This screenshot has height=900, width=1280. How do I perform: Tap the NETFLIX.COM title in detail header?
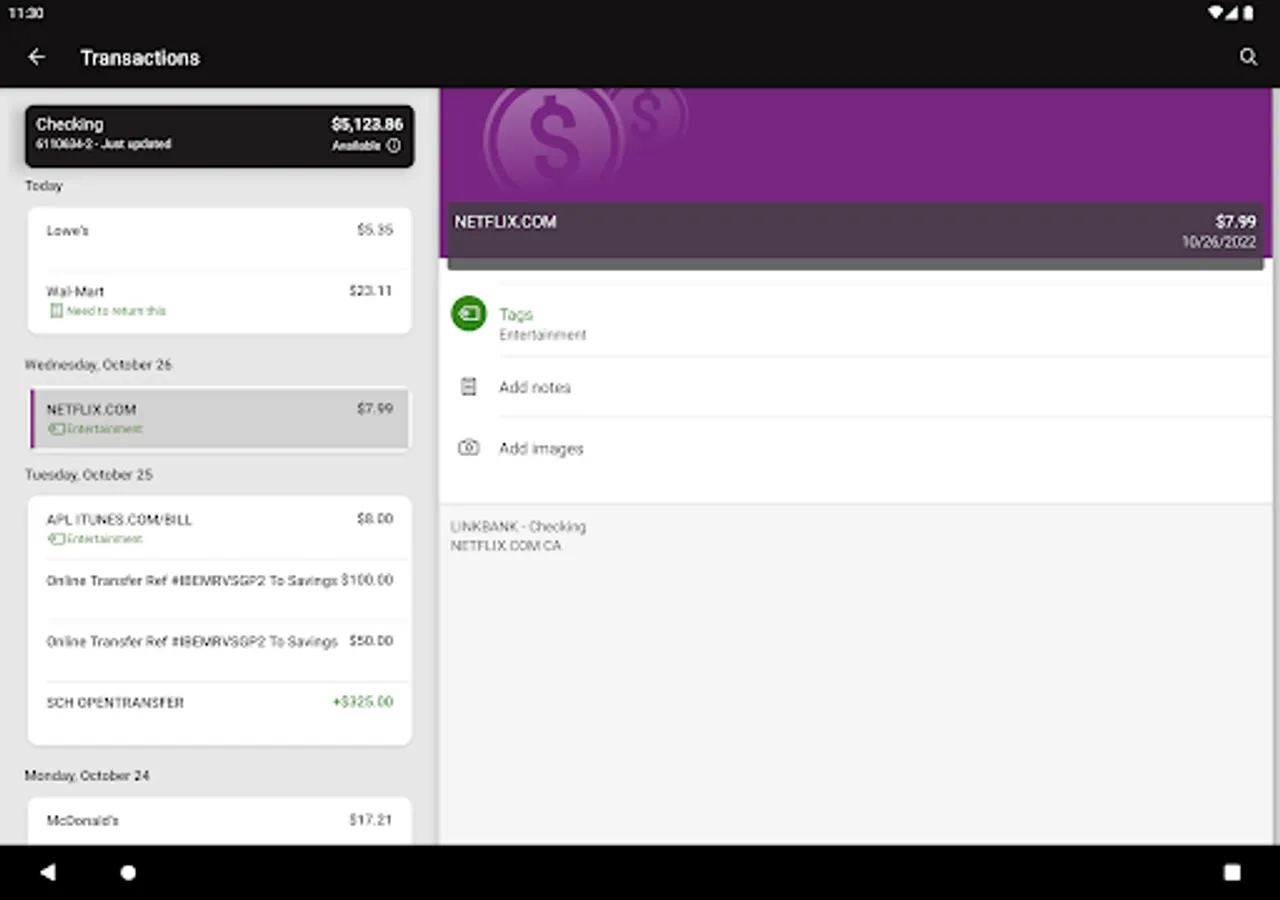[x=505, y=222]
